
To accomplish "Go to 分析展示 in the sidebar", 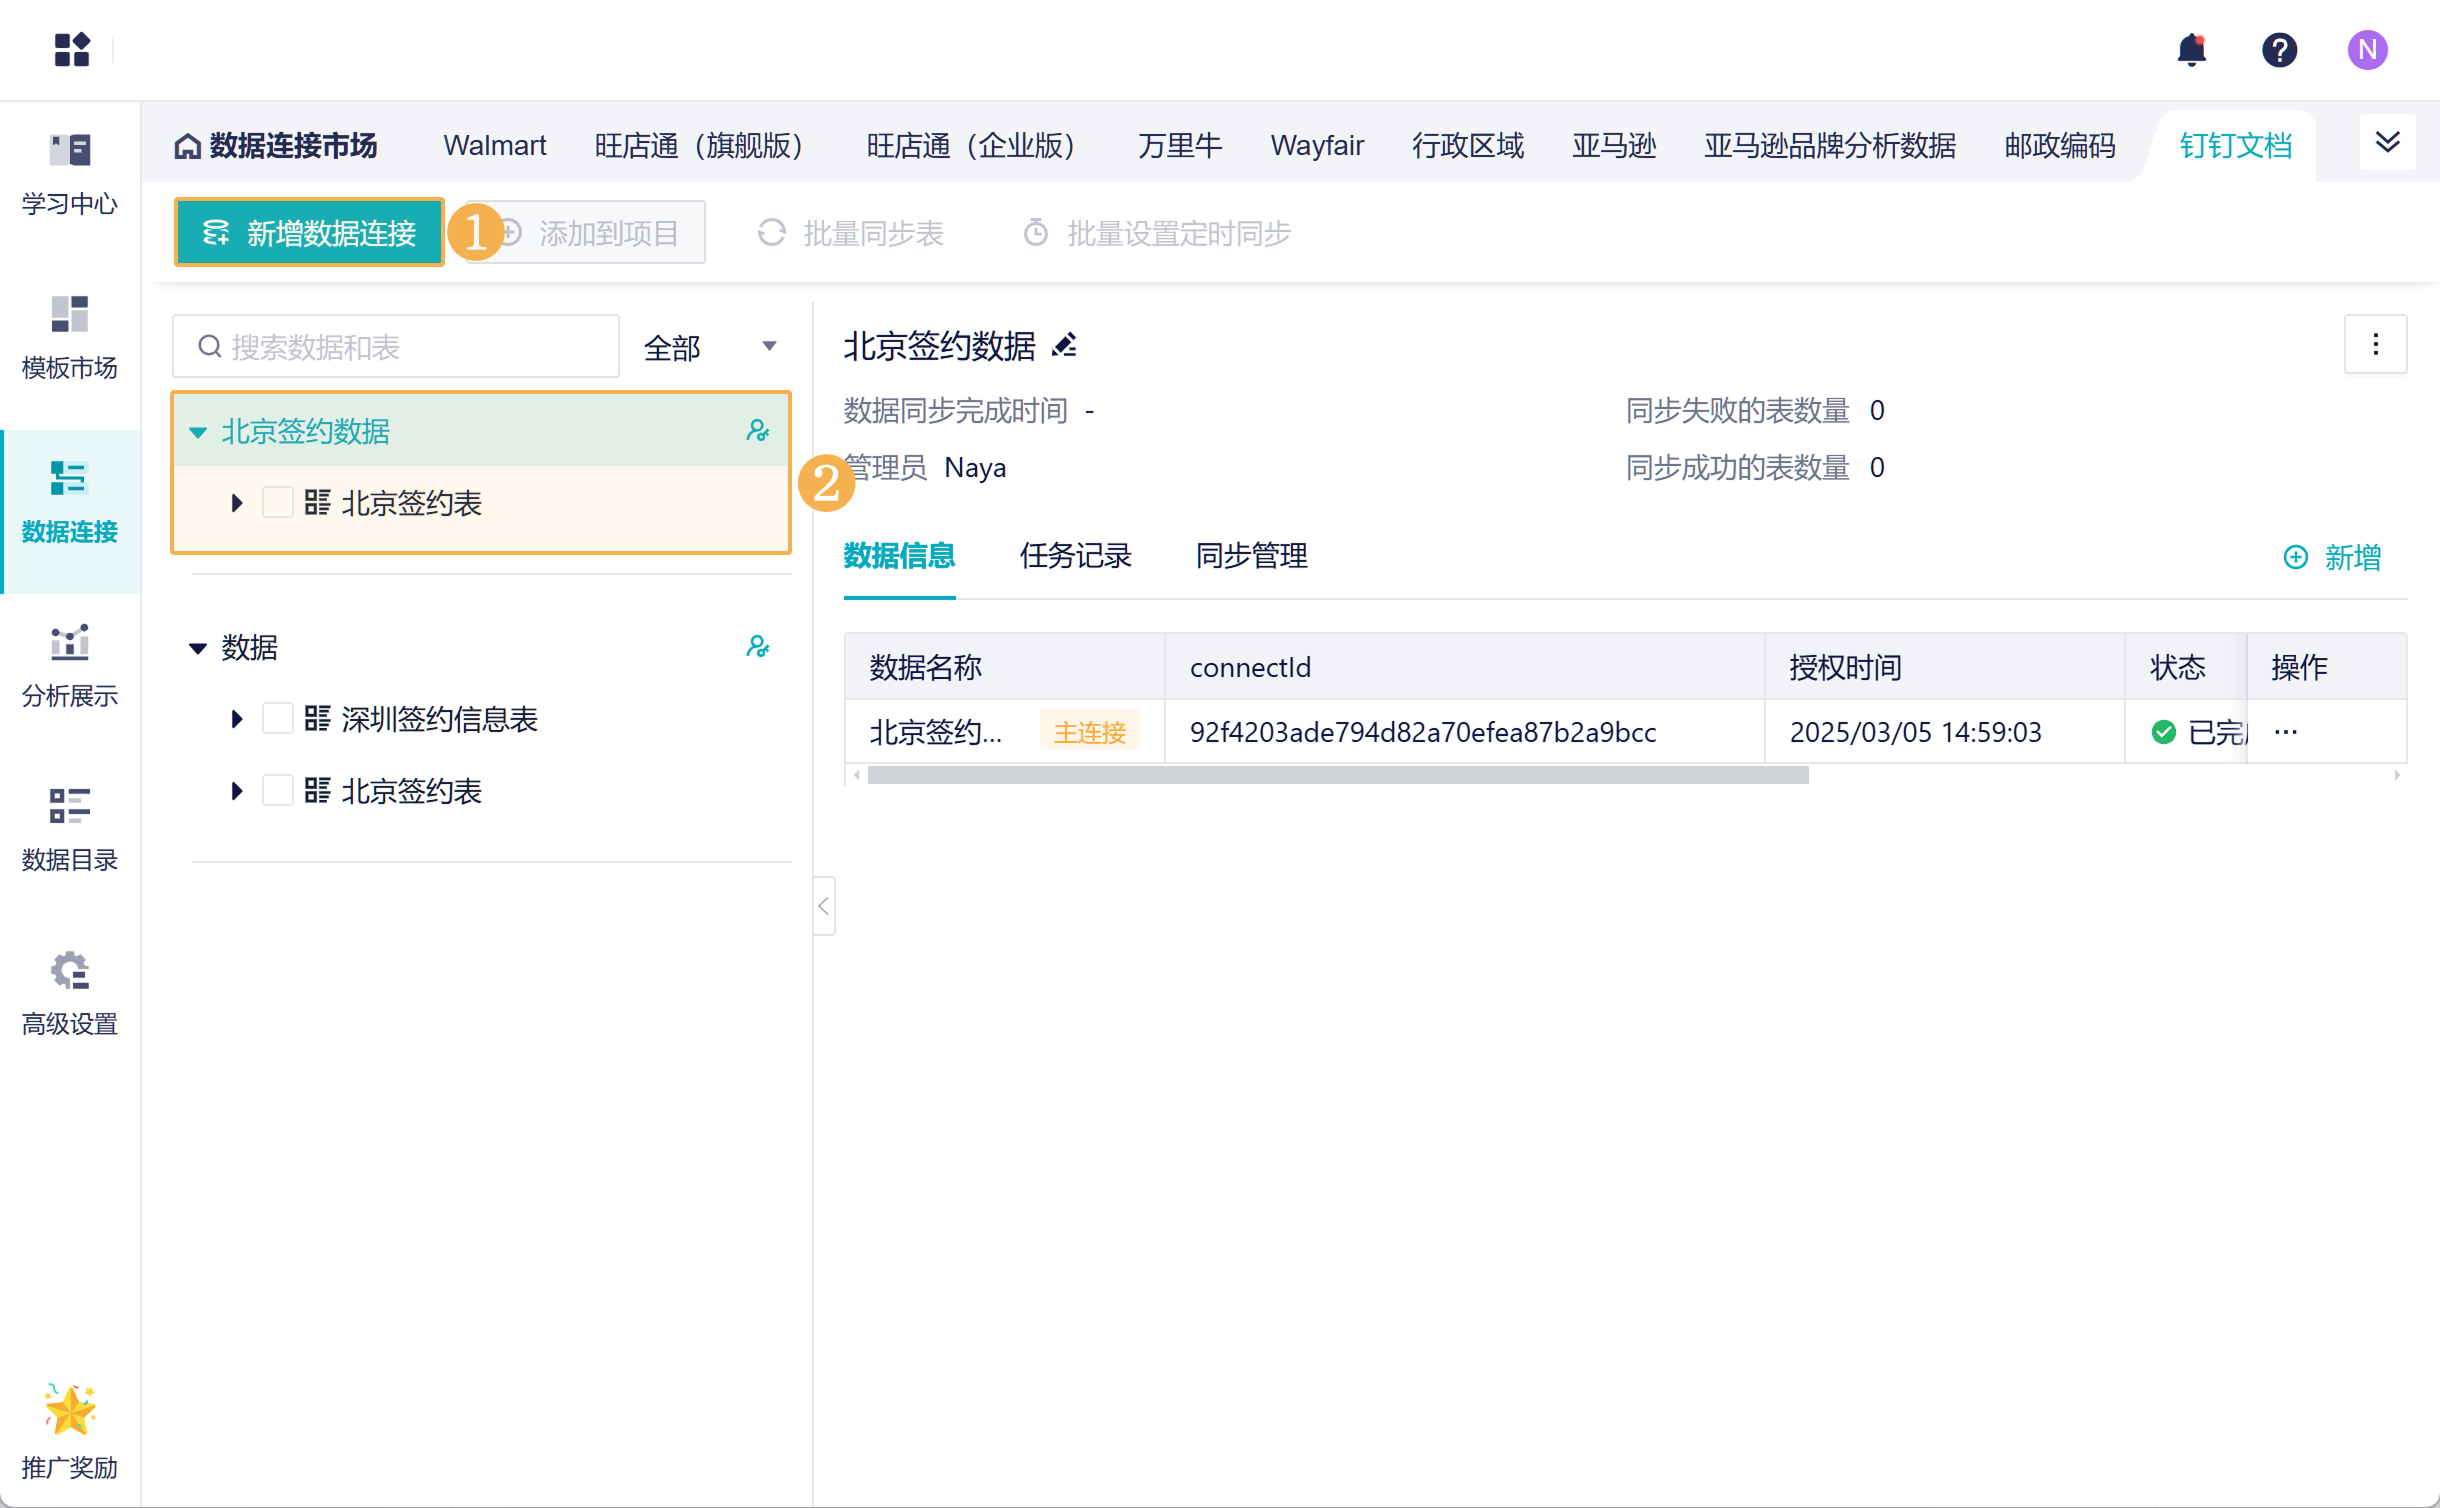I will 70,664.
